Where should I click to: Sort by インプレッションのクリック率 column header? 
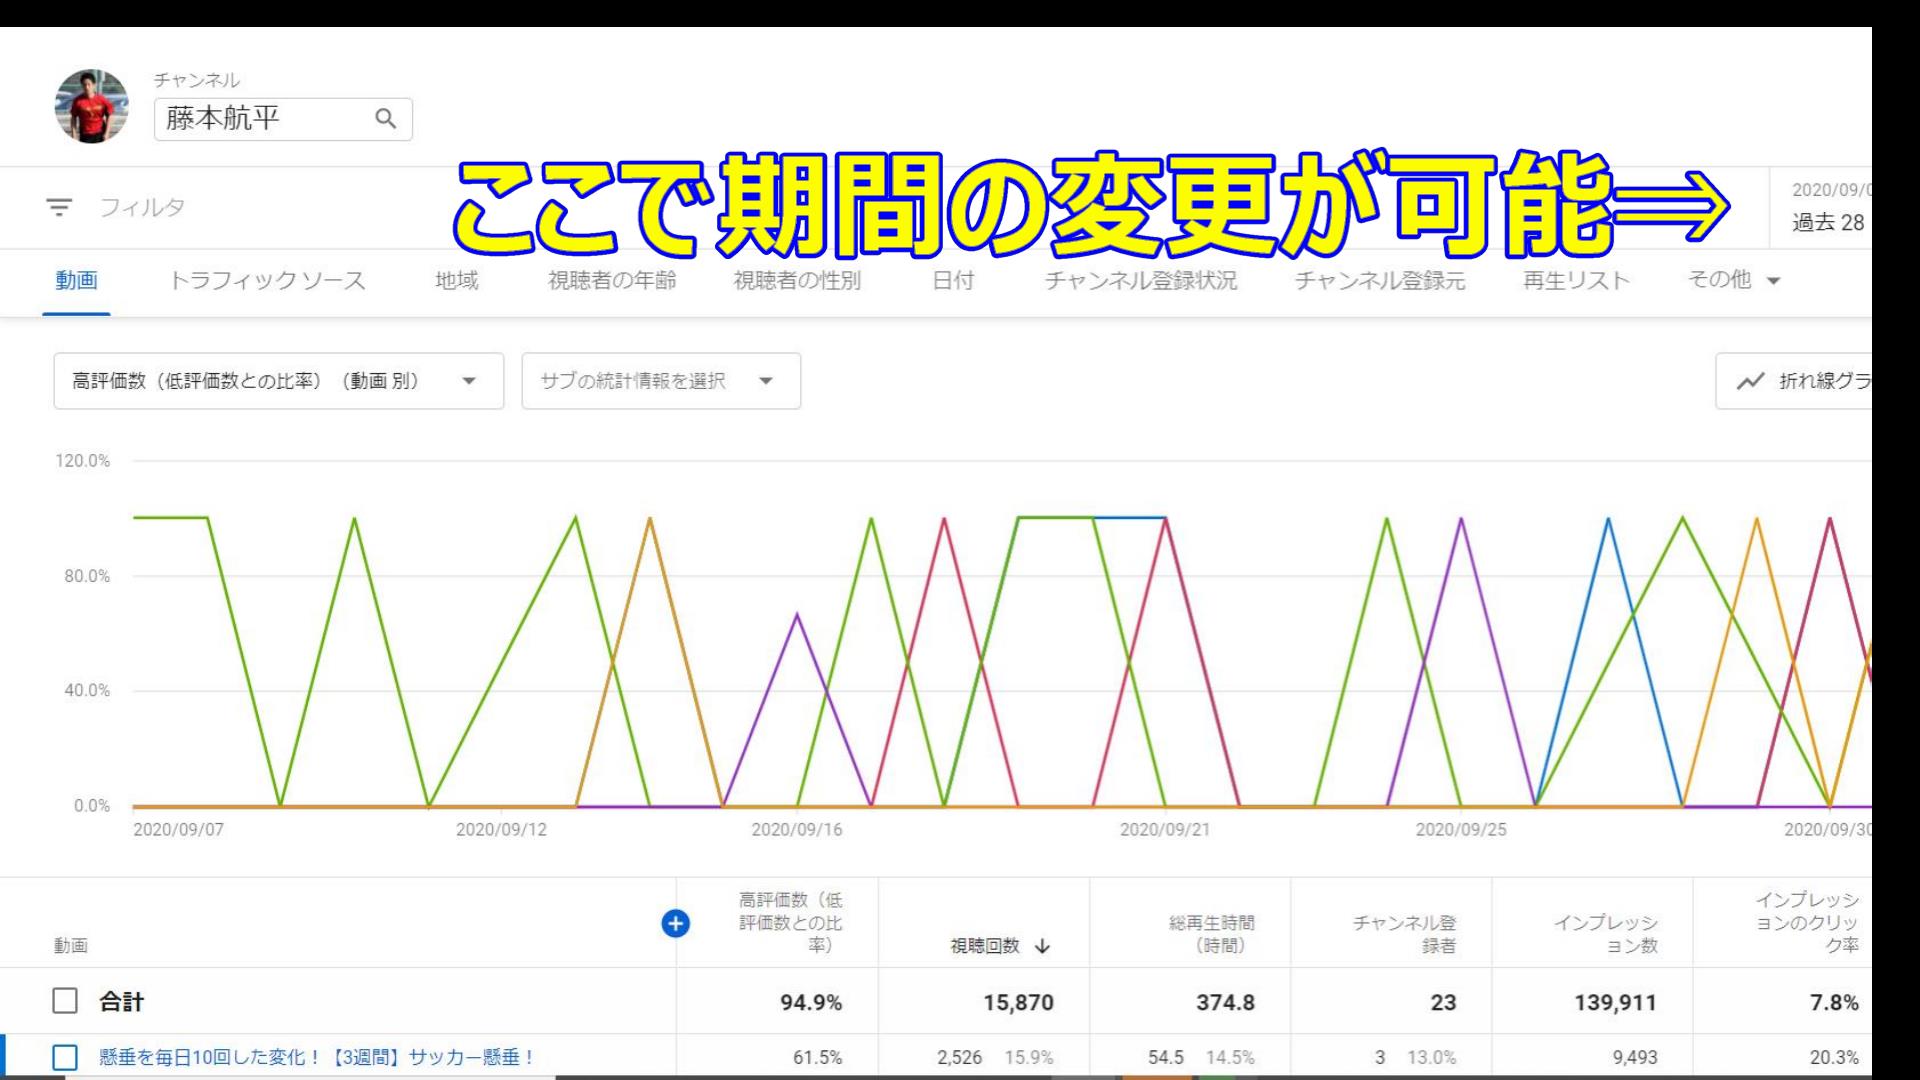pos(1807,922)
